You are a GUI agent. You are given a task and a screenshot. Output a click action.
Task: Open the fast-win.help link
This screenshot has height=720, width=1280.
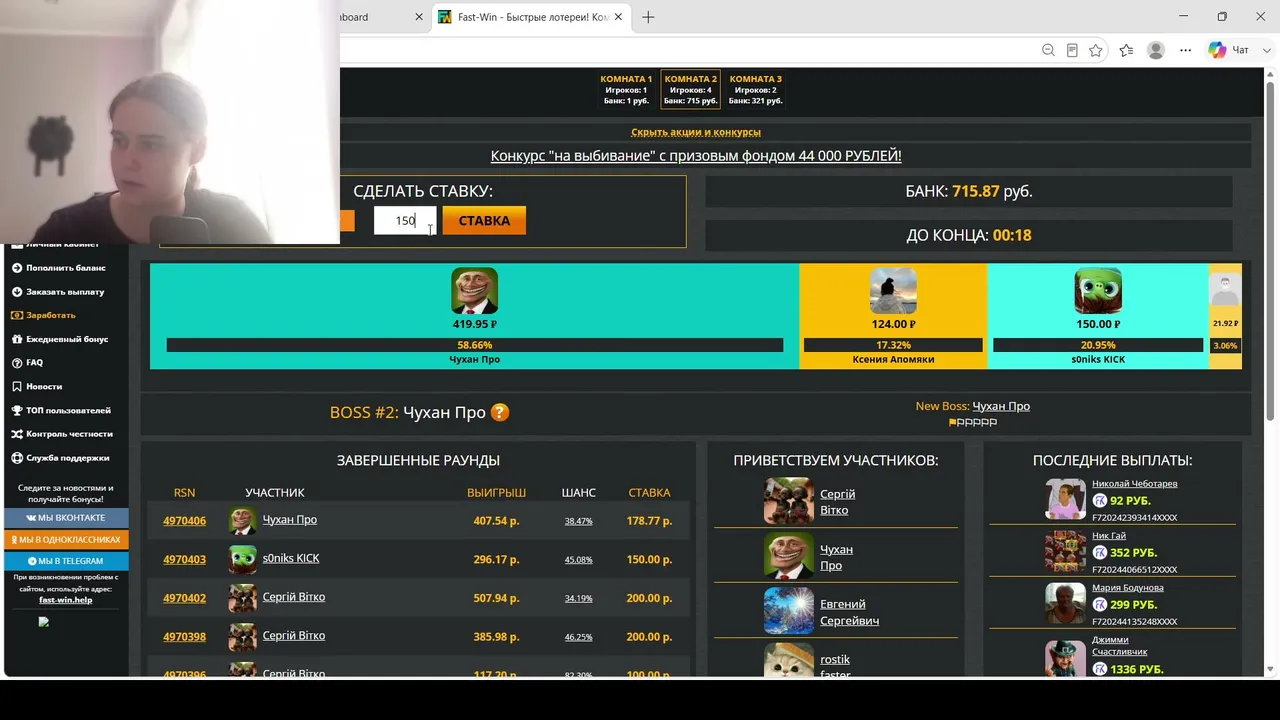tap(66, 600)
